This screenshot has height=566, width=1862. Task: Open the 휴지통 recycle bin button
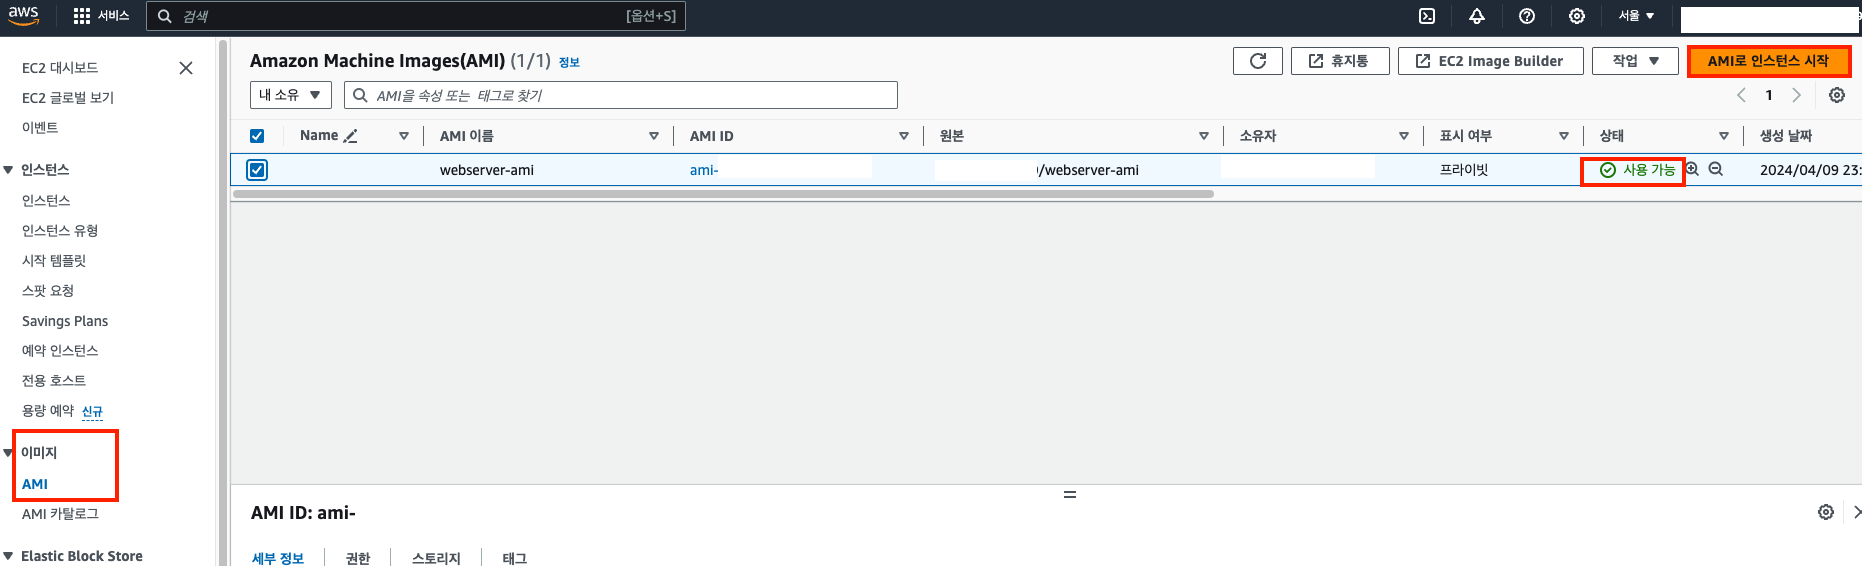(x=1340, y=61)
